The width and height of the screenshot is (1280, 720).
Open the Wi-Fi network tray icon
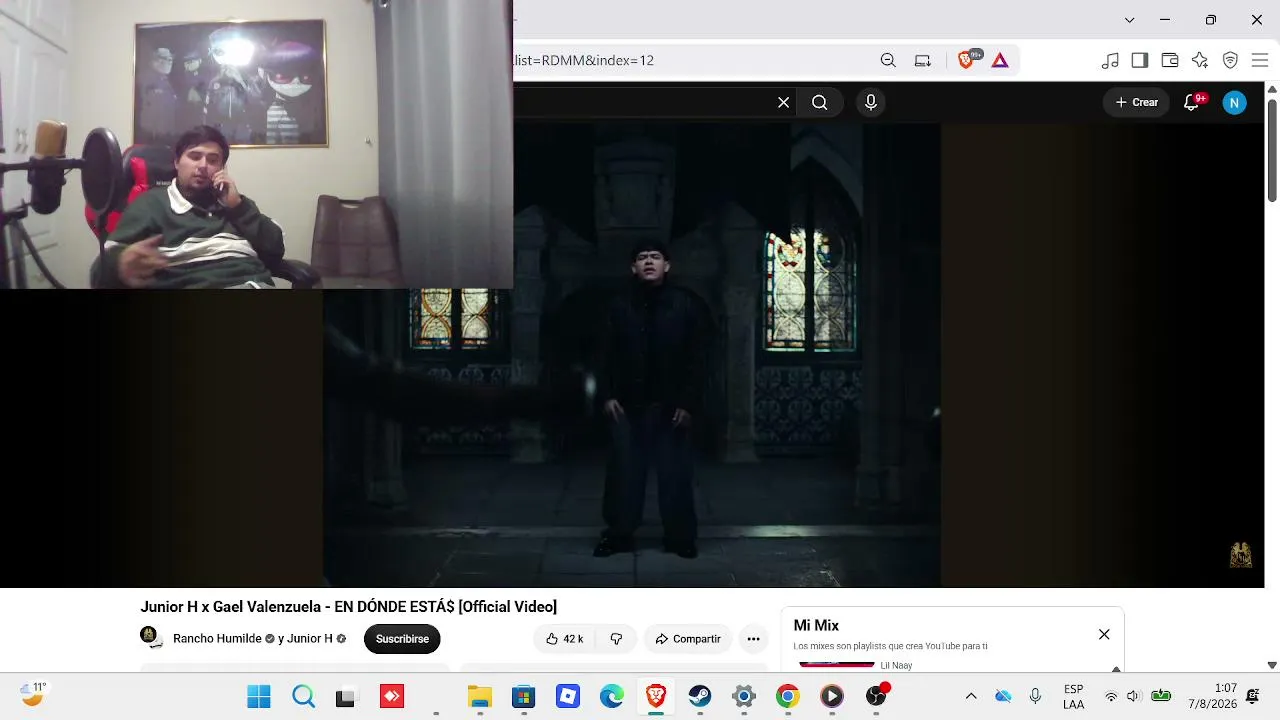(1111, 696)
